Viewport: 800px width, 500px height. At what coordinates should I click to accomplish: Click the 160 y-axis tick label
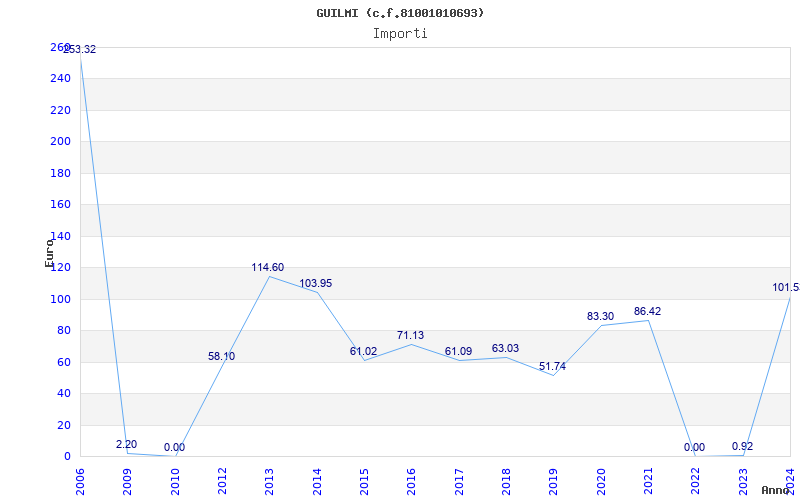[60, 205]
